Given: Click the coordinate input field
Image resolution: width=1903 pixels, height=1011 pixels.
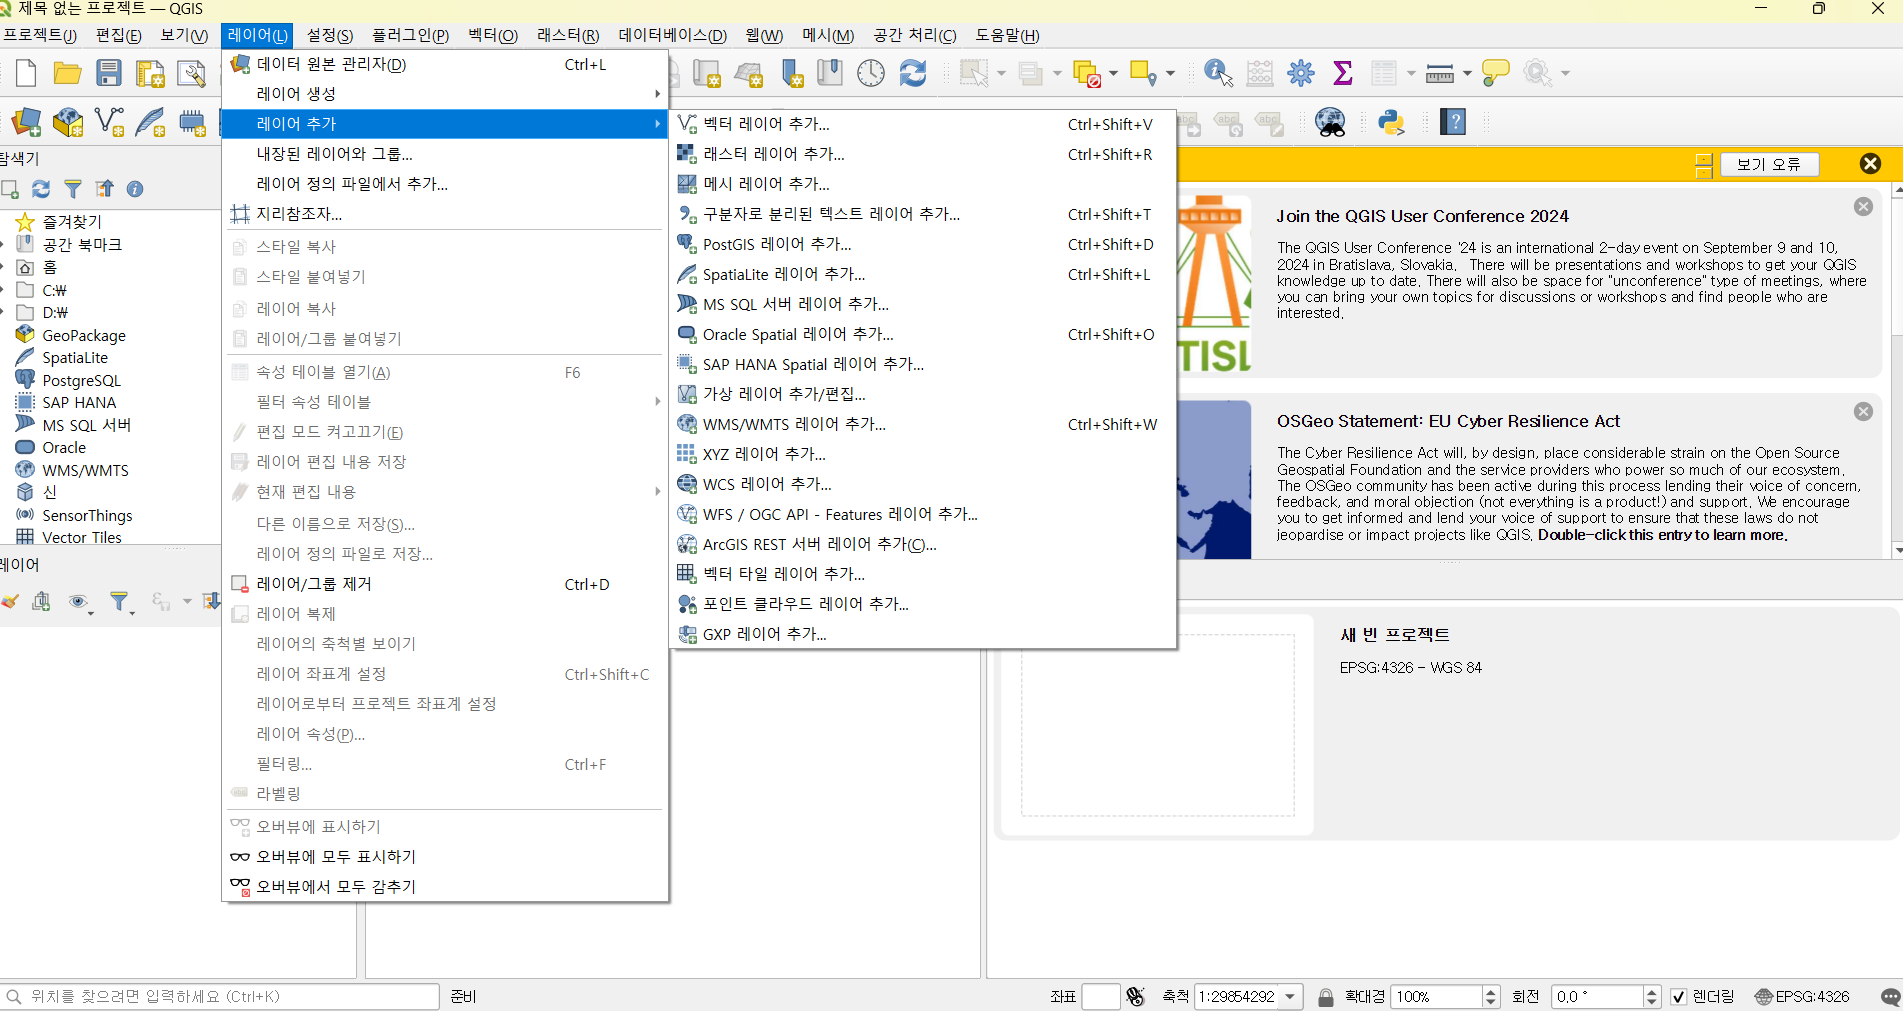Looking at the screenshot, I should (1100, 996).
